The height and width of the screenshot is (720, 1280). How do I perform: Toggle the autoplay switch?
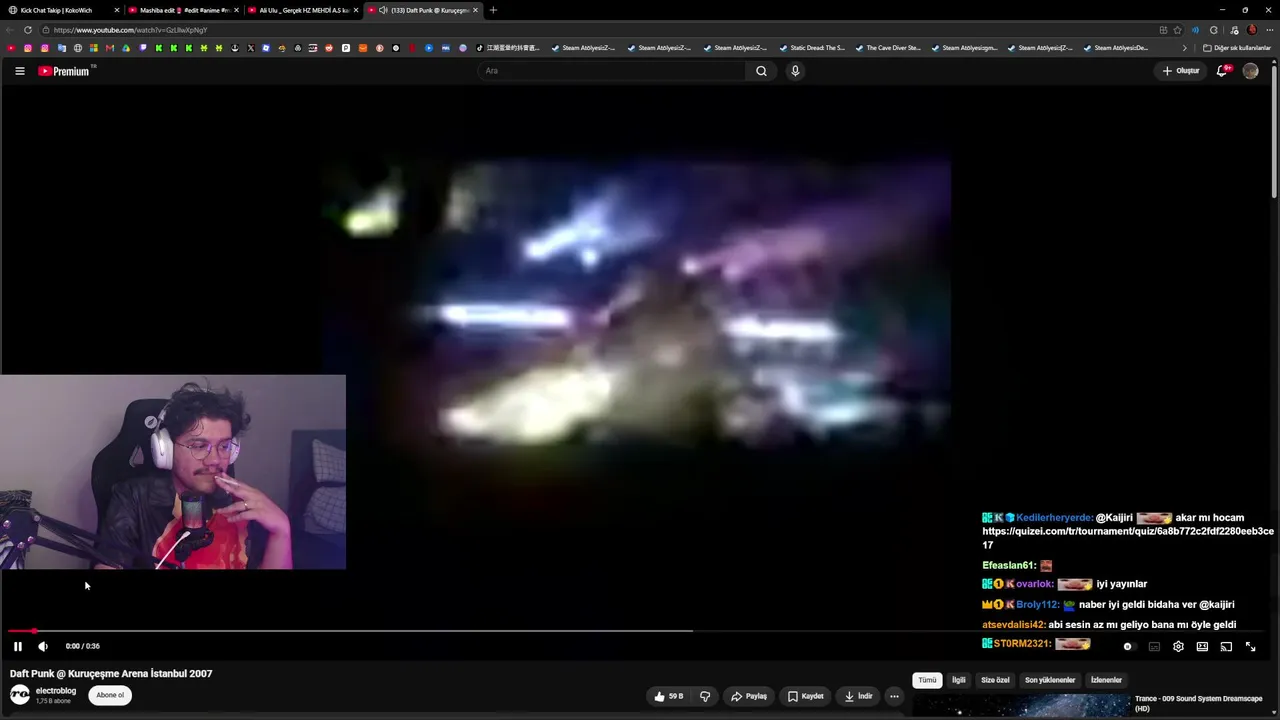click(1128, 646)
